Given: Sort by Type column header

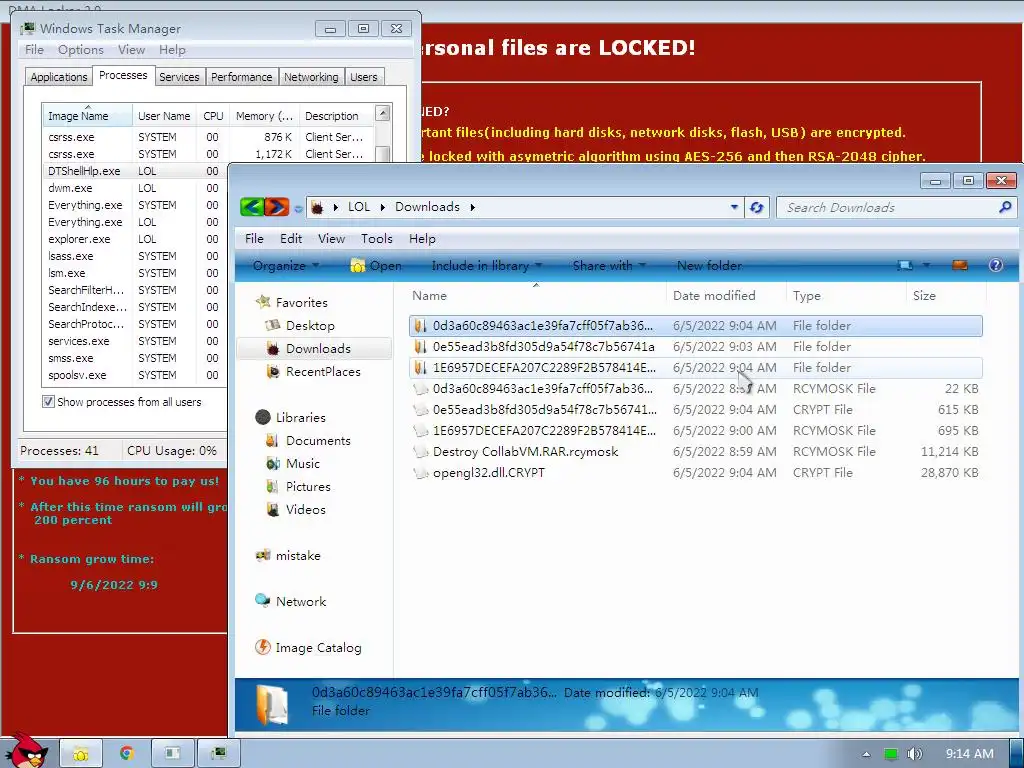Looking at the screenshot, I should point(846,296).
